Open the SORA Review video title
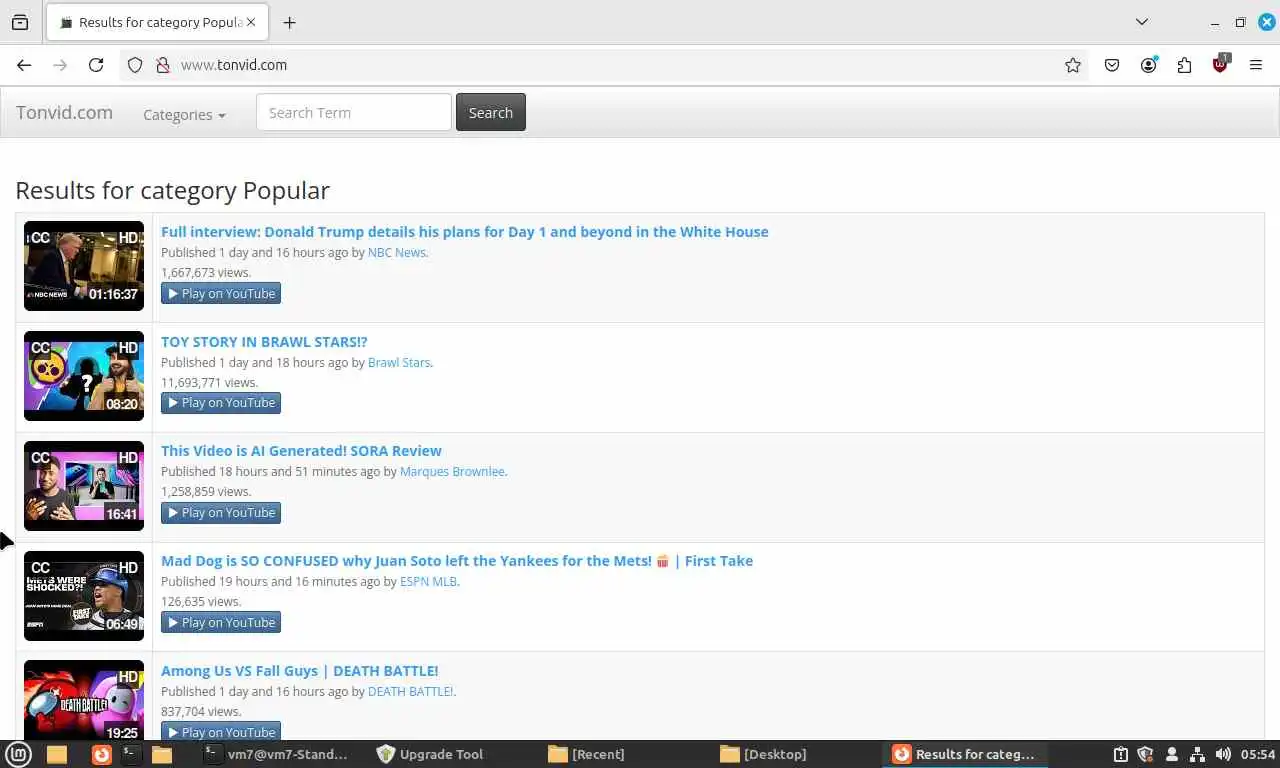 (x=301, y=450)
